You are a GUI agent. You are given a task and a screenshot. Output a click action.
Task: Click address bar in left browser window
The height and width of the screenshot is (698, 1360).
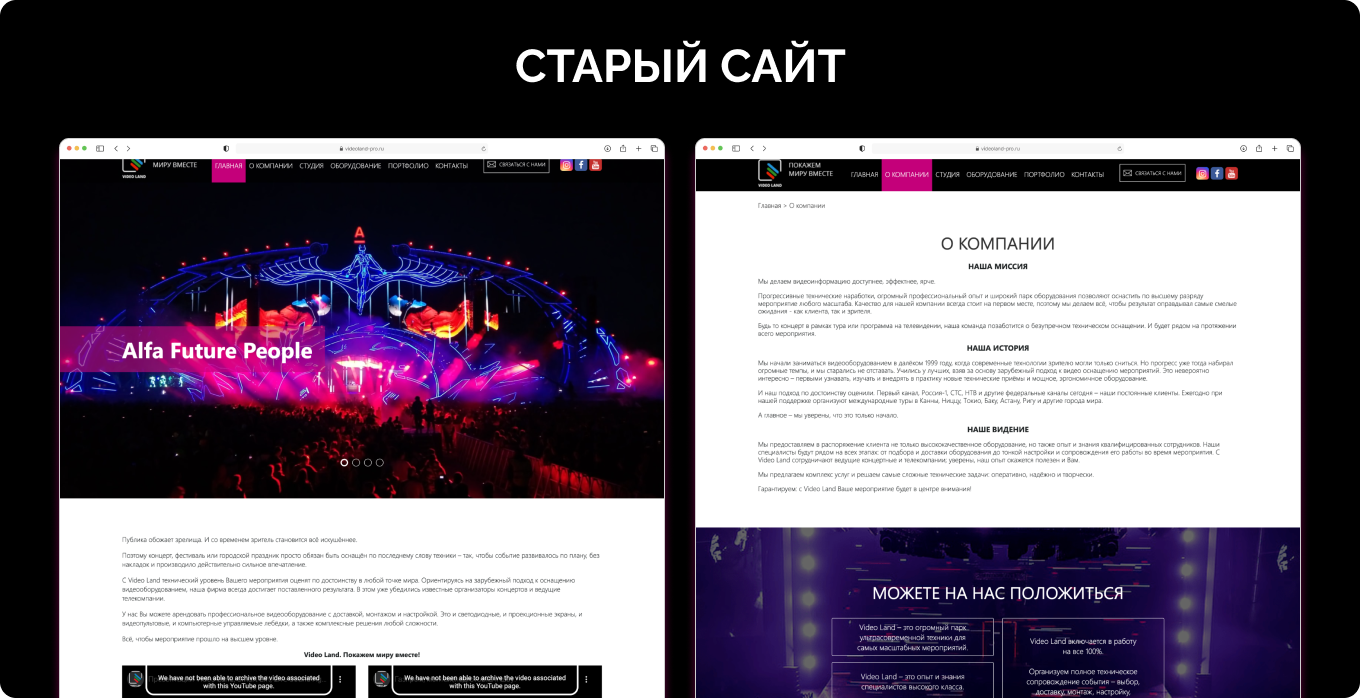[362, 148]
